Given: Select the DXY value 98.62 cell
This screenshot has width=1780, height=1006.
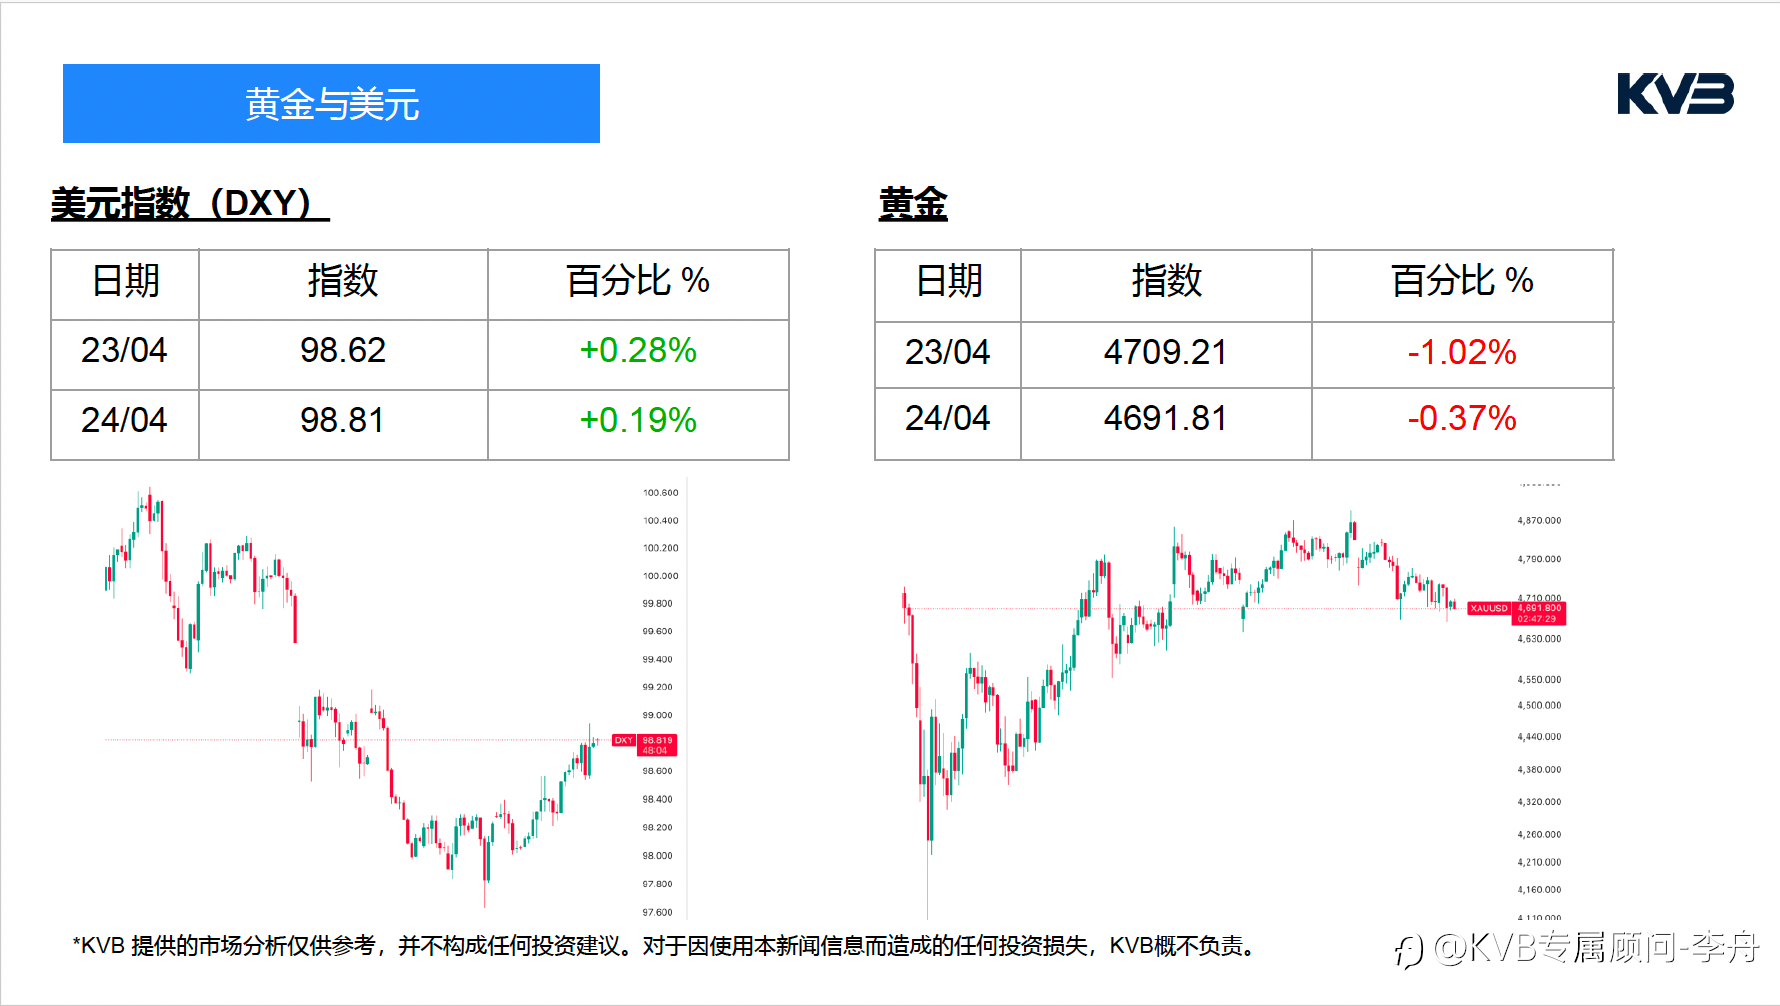Looking at the screenshot, I should point(343,351).
